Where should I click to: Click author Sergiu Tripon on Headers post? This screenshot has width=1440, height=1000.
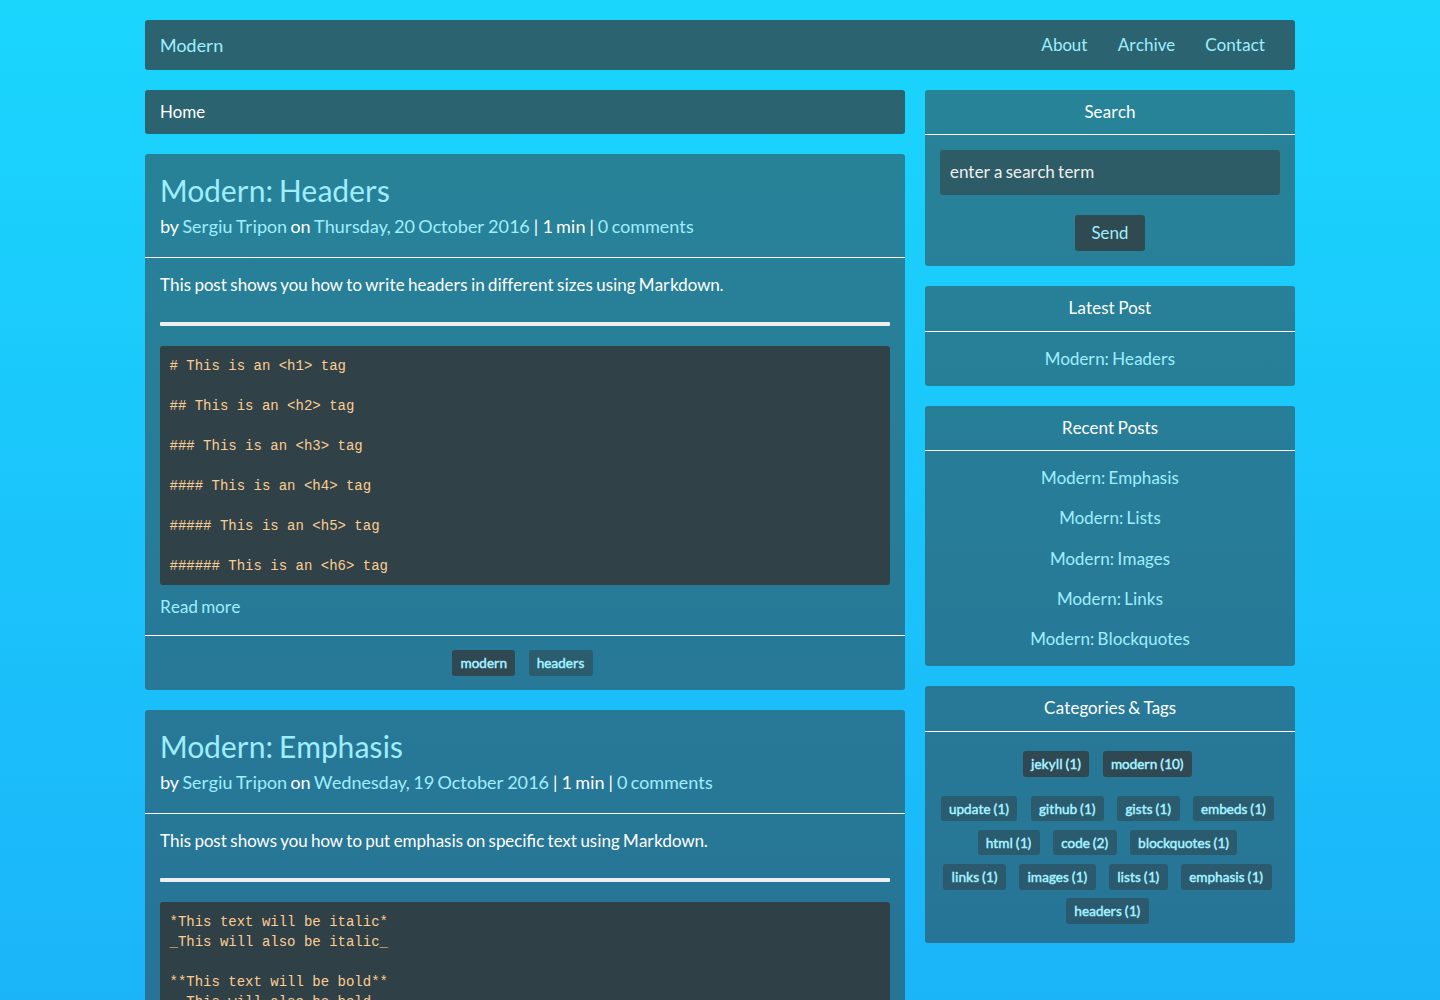234,227
